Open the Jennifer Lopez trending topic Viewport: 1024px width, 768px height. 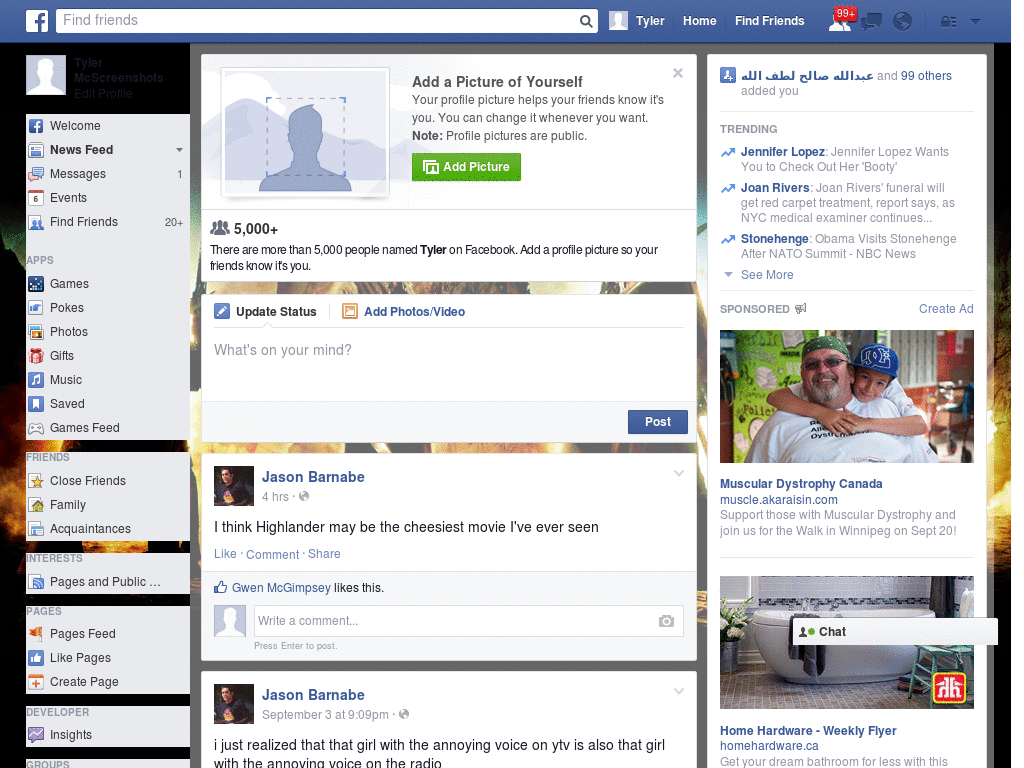[782, 152]
